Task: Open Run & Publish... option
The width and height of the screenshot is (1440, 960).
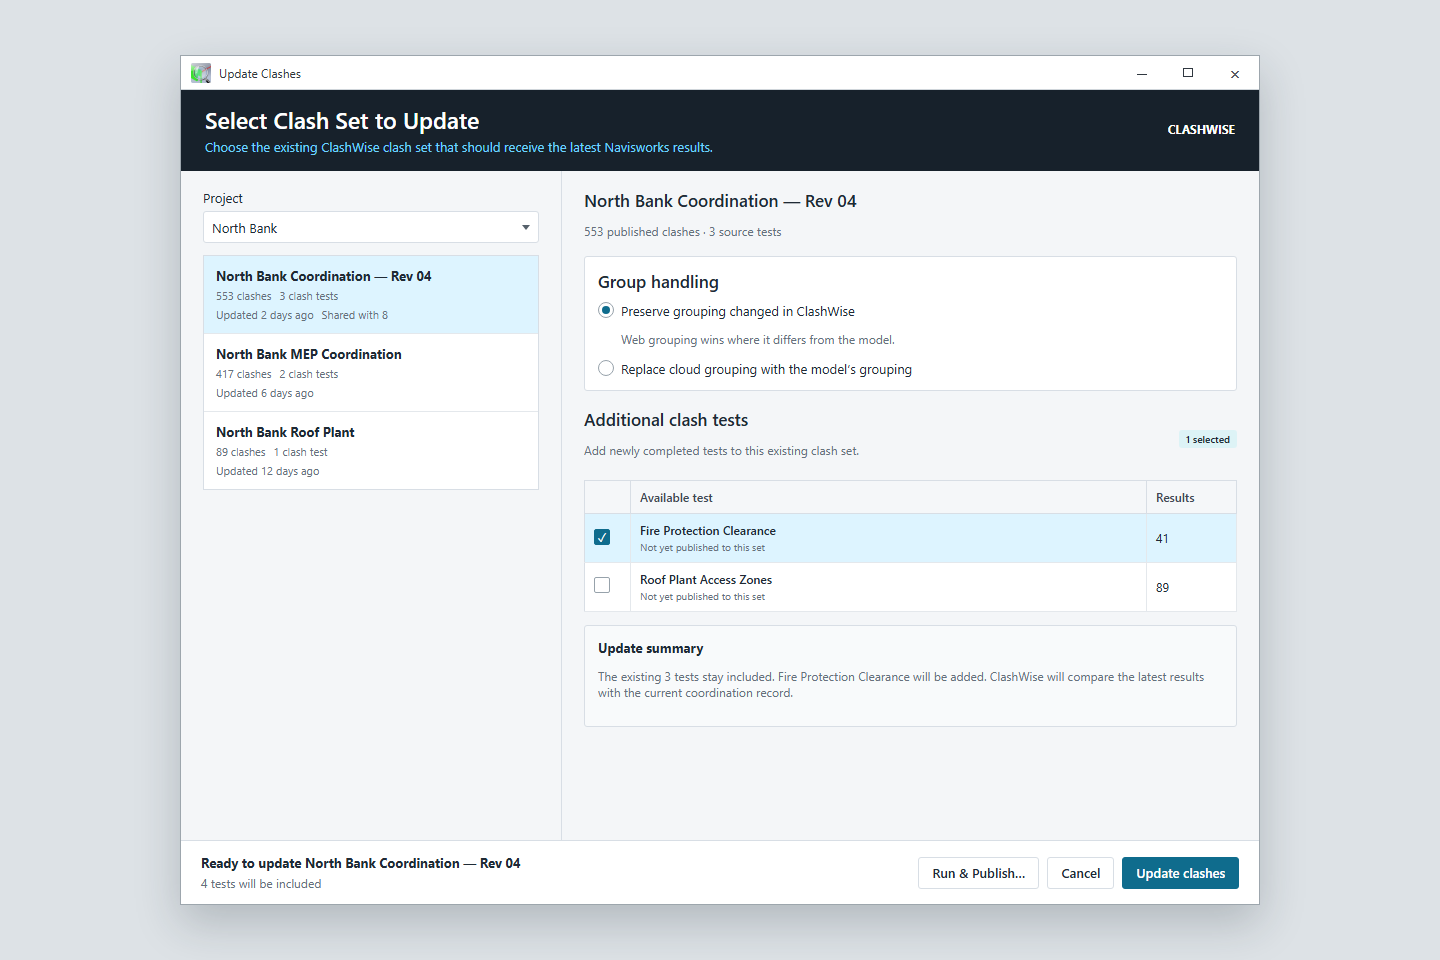Action: pos(978,873)
